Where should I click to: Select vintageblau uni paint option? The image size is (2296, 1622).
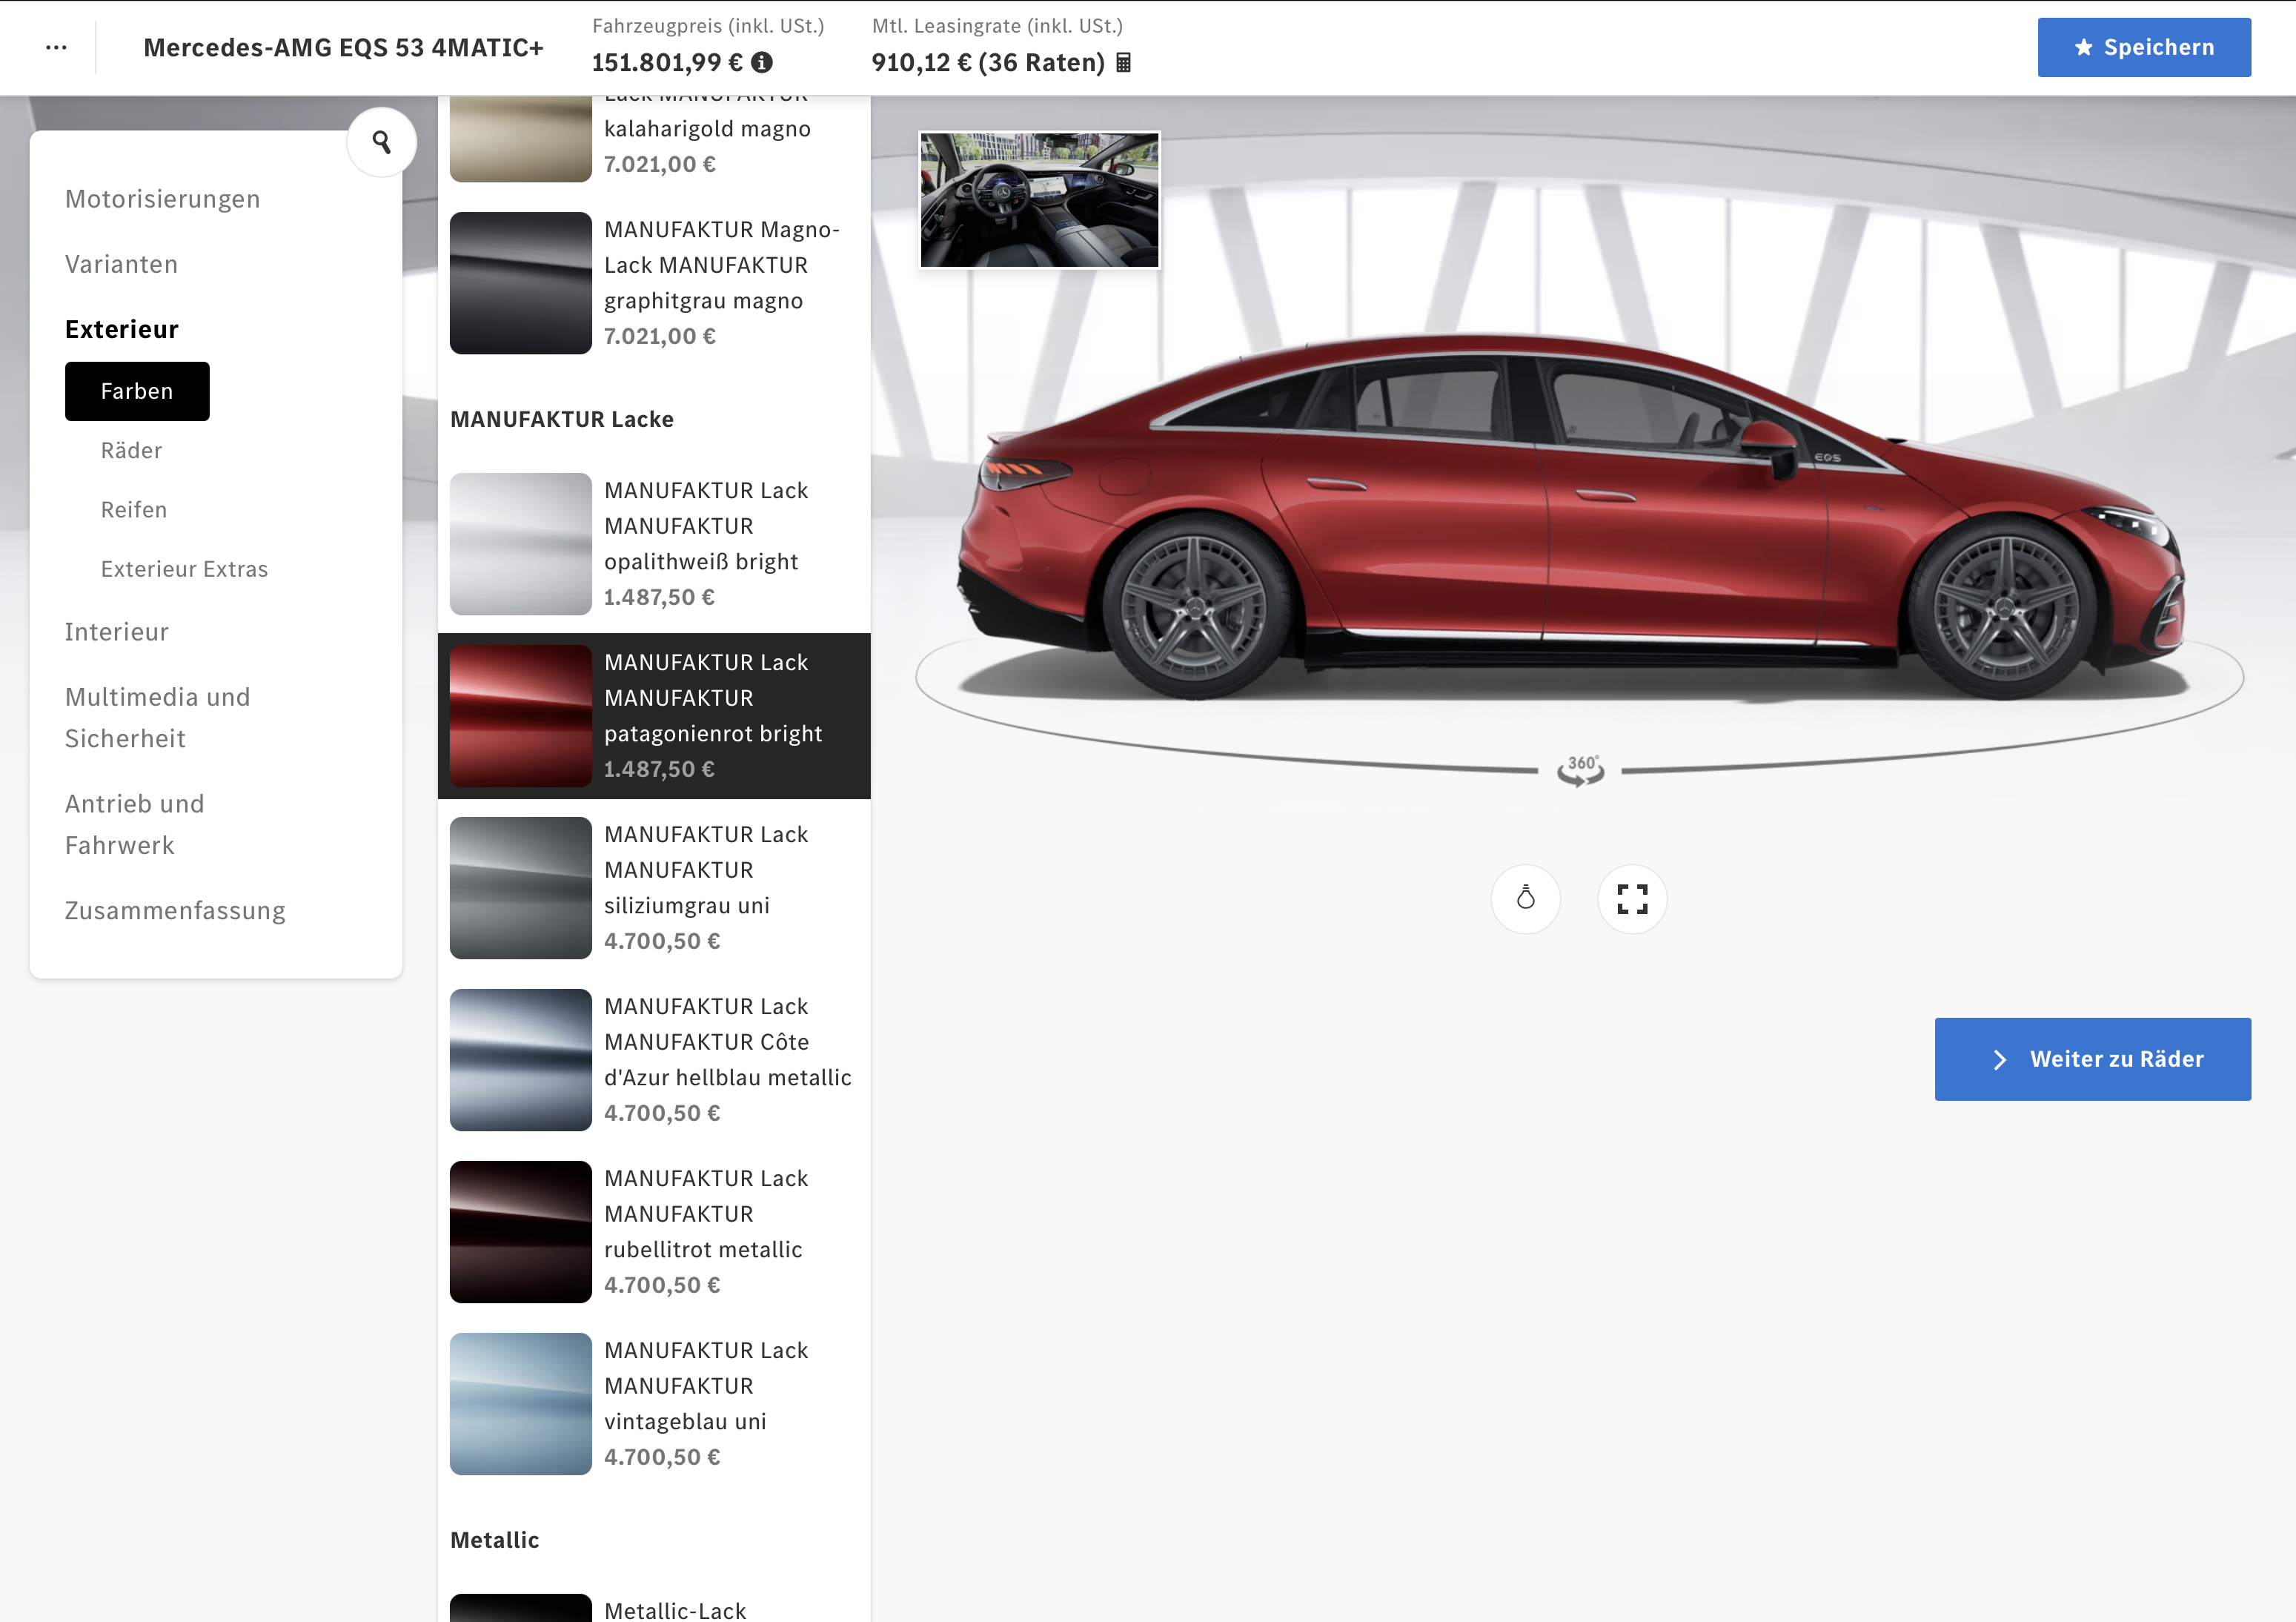click(x=520, y=1403)
